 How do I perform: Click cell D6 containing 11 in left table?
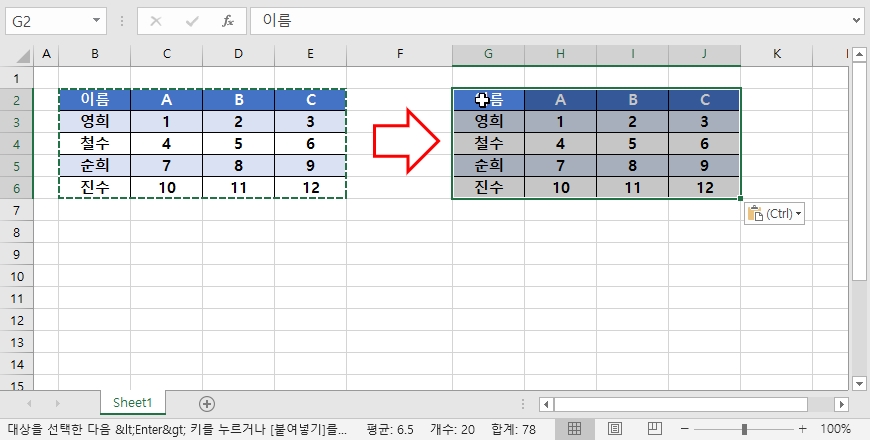pyautogui.click(x=238, y=188)
